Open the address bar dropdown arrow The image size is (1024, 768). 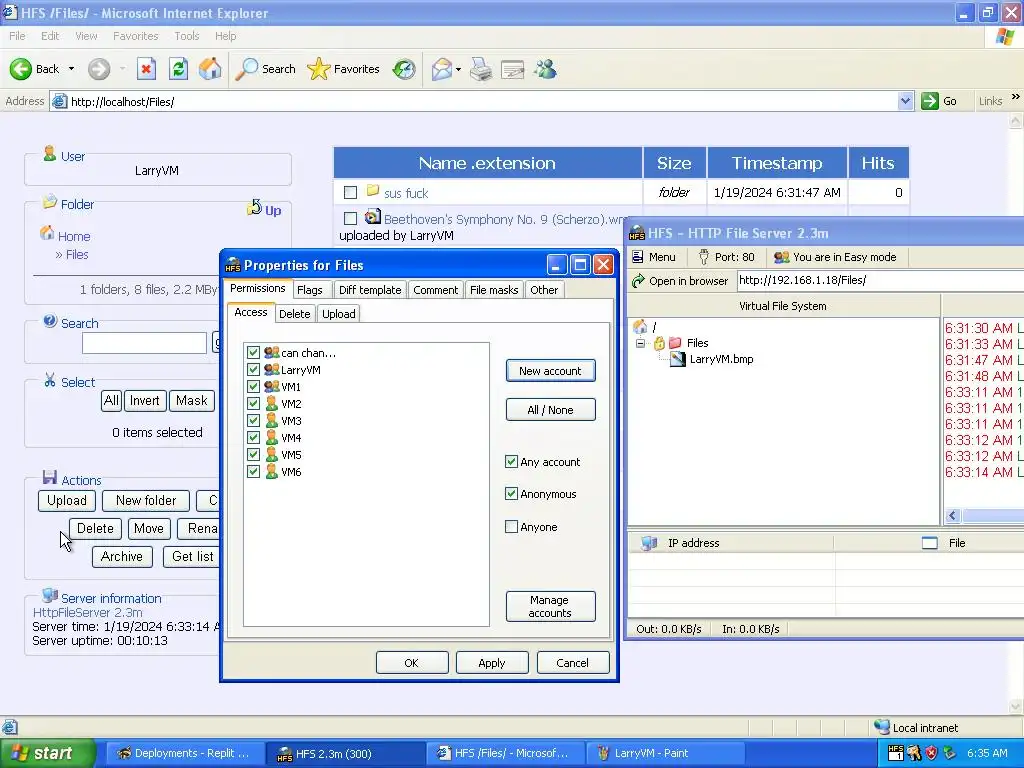905,101
